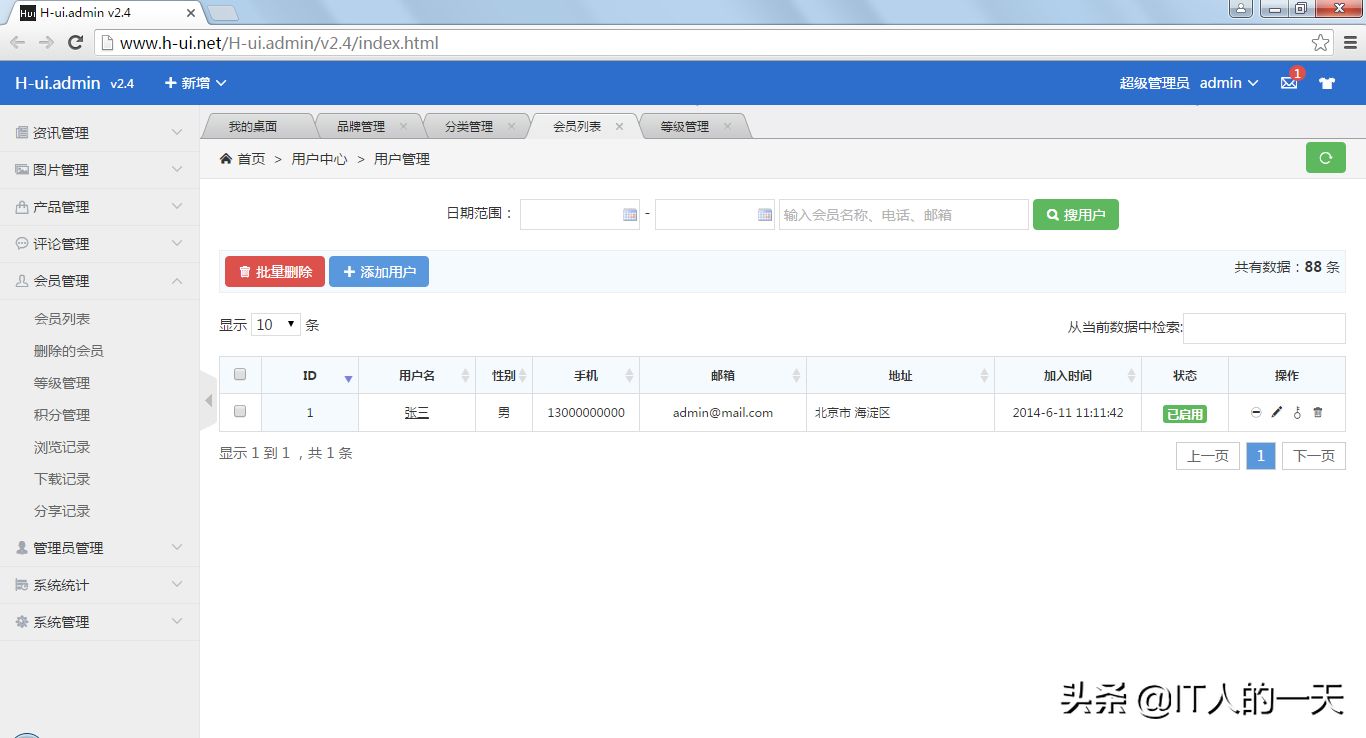Image resolution: width=1366 pixels, height=738 pixels.
Task: Sort by the 手机 column
Action: pos(586,375)
